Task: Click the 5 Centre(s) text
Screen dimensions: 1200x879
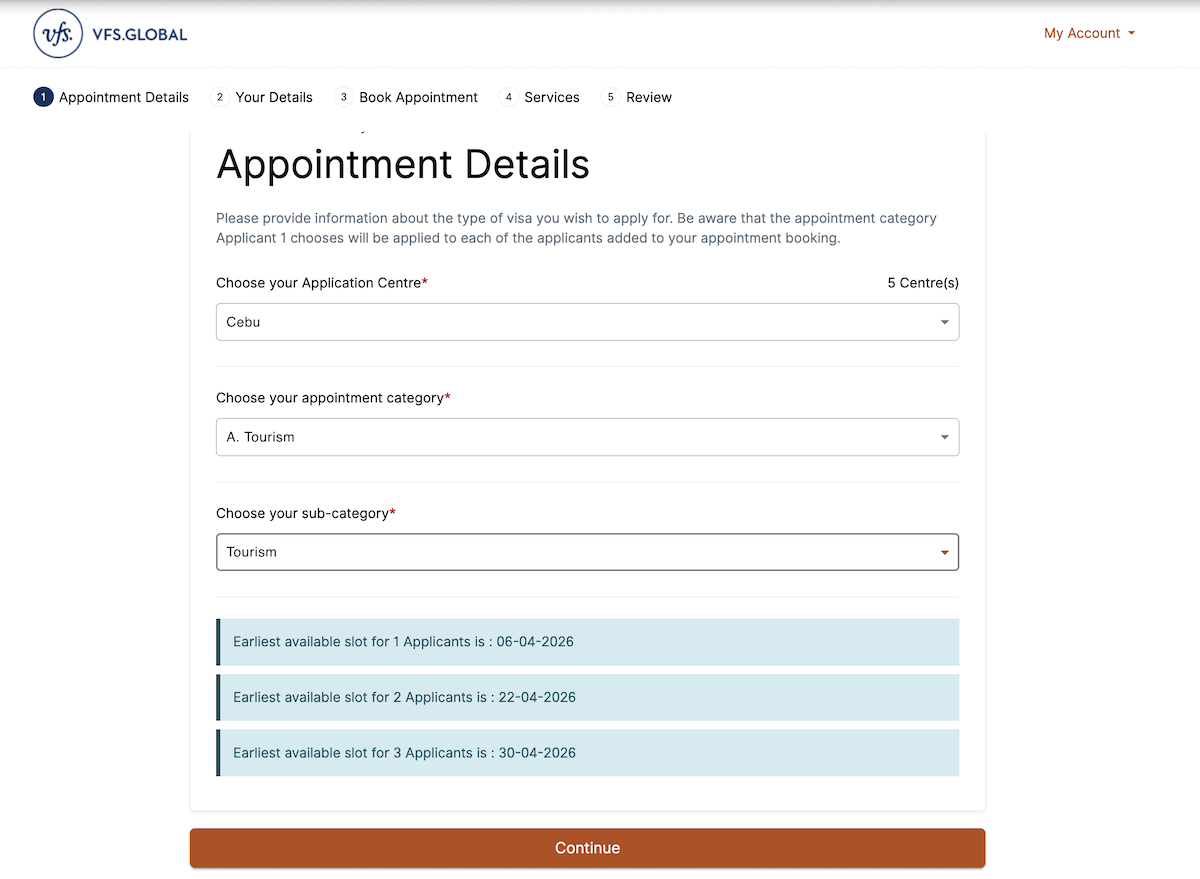Action: [922, 282]
